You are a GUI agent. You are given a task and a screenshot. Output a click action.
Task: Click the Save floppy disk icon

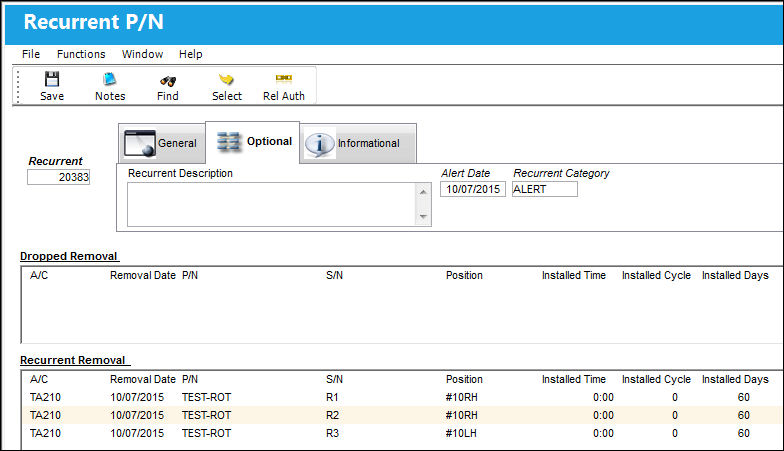coord(52,79)
